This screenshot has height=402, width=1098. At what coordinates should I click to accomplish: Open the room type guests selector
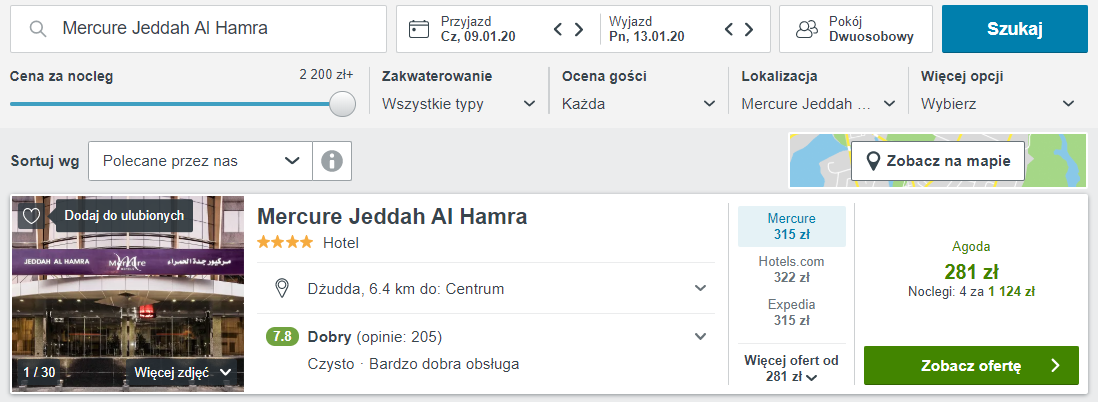[855, 29]
